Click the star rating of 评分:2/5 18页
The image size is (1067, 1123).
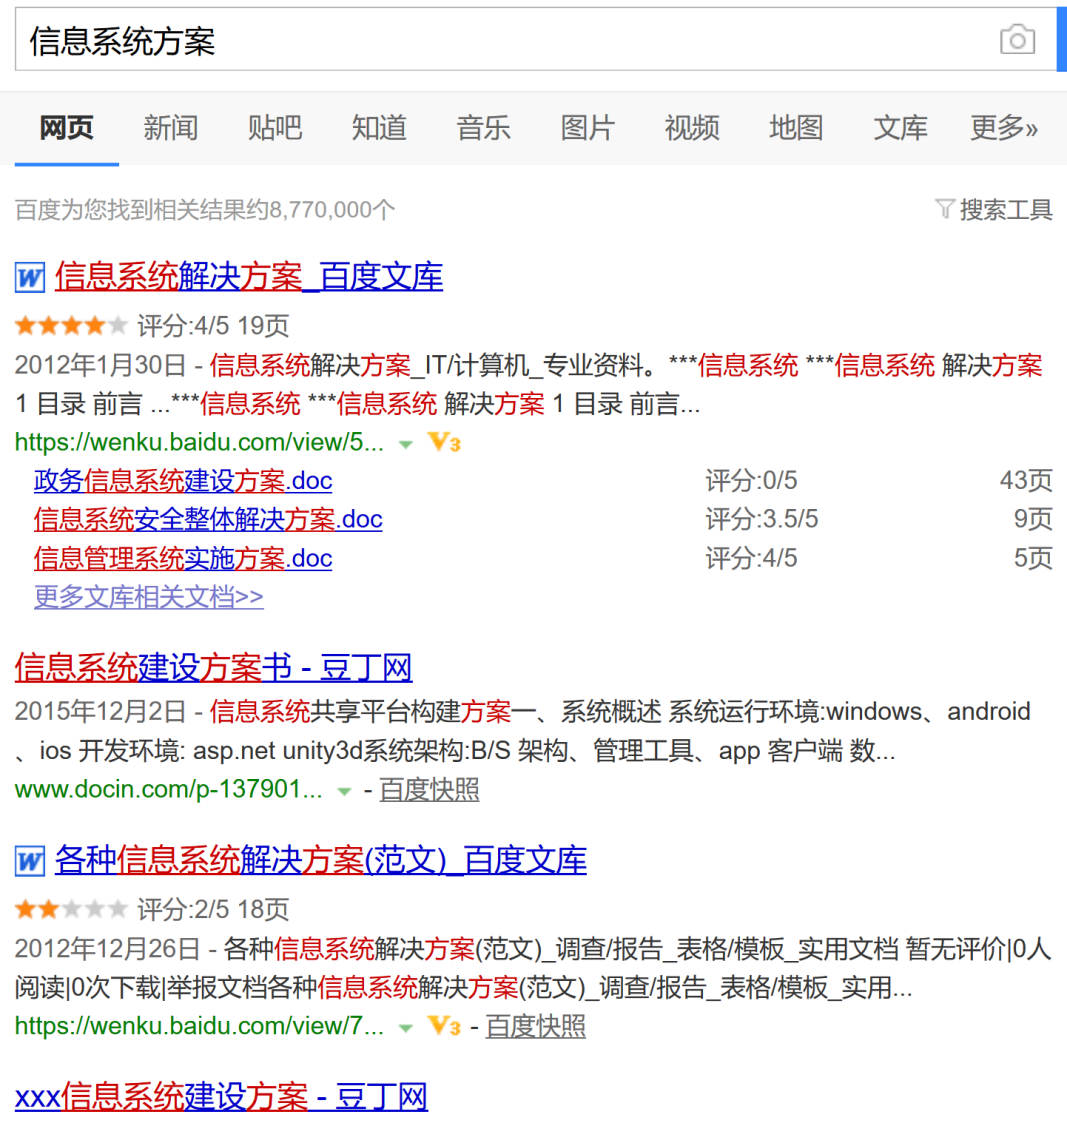pos(71,910)
